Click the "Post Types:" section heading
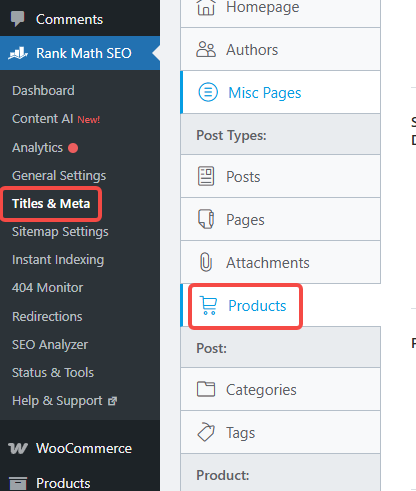This screenshot has height=491, width=416. tap(231, 135)
